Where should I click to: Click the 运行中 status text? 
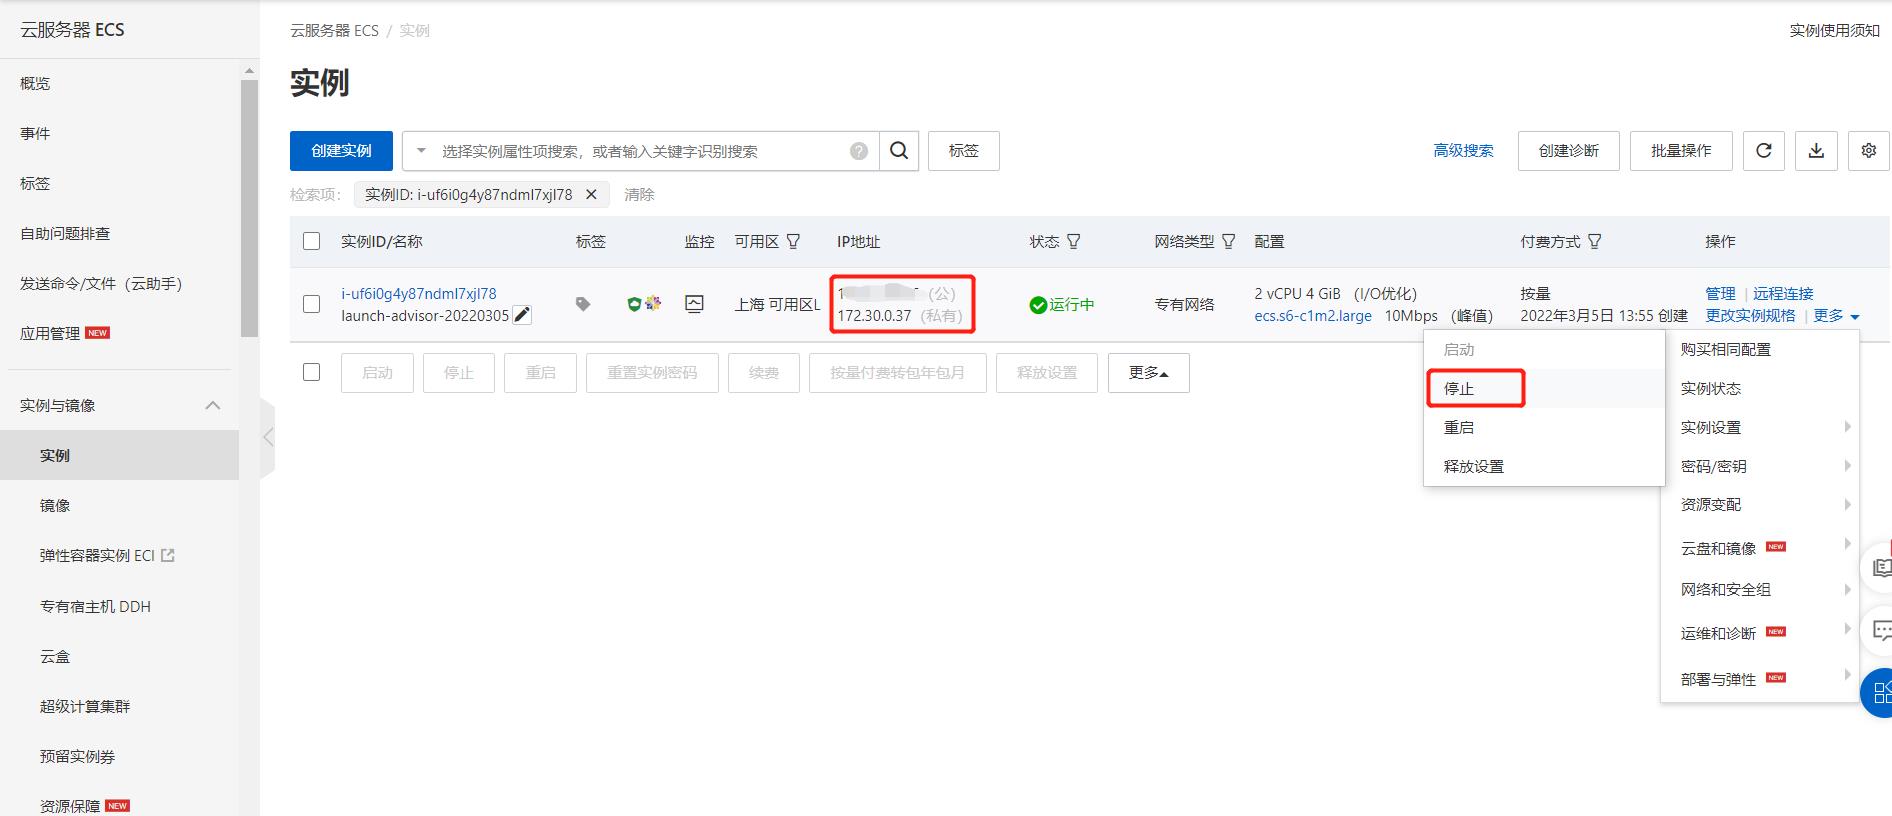tap(1071, 304)
